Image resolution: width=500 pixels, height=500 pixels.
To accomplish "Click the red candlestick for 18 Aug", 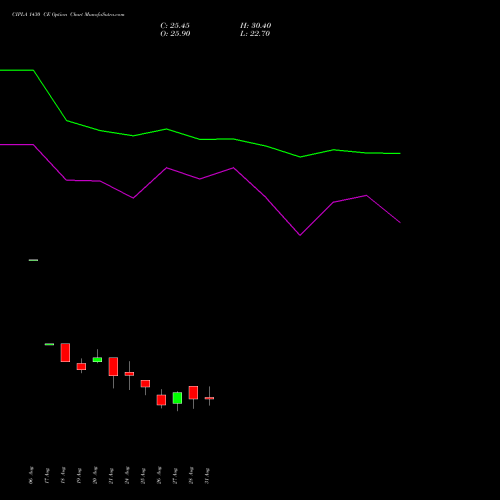I will click(65, 352).
